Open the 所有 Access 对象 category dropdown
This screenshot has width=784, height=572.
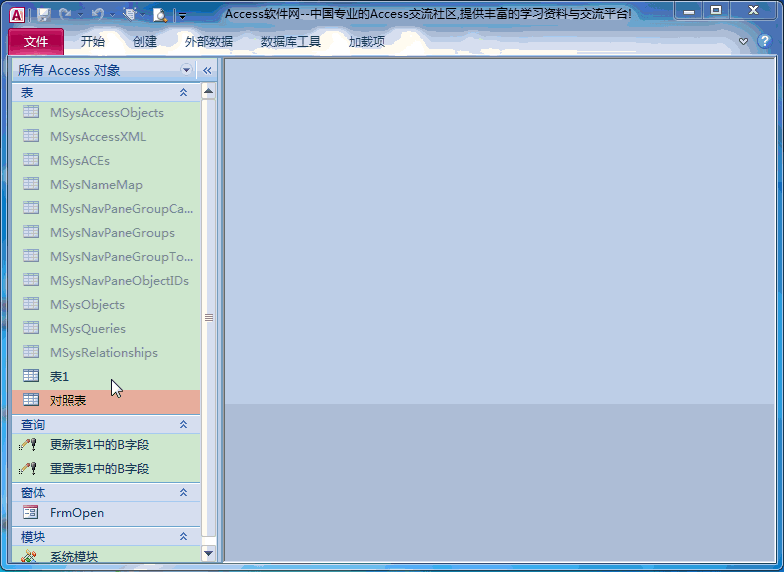point(186,70)
